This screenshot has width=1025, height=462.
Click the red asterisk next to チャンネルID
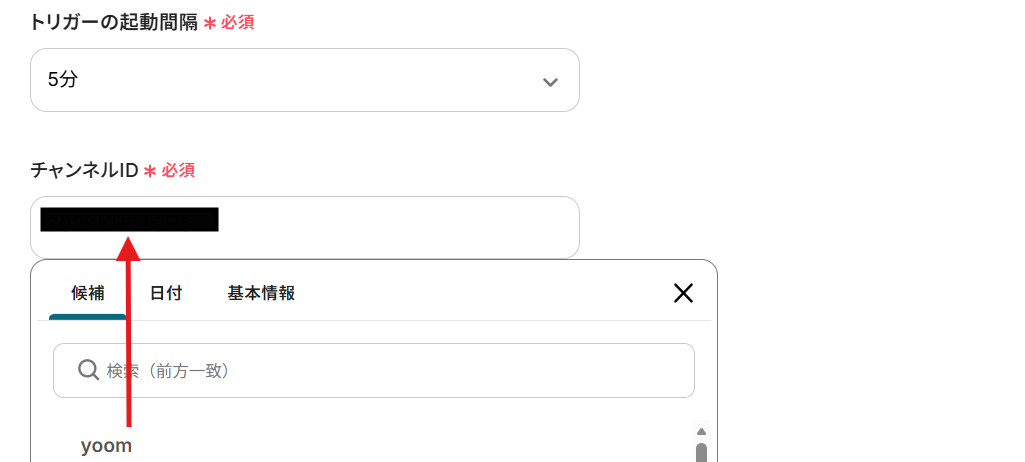click(x=150, y=171)
